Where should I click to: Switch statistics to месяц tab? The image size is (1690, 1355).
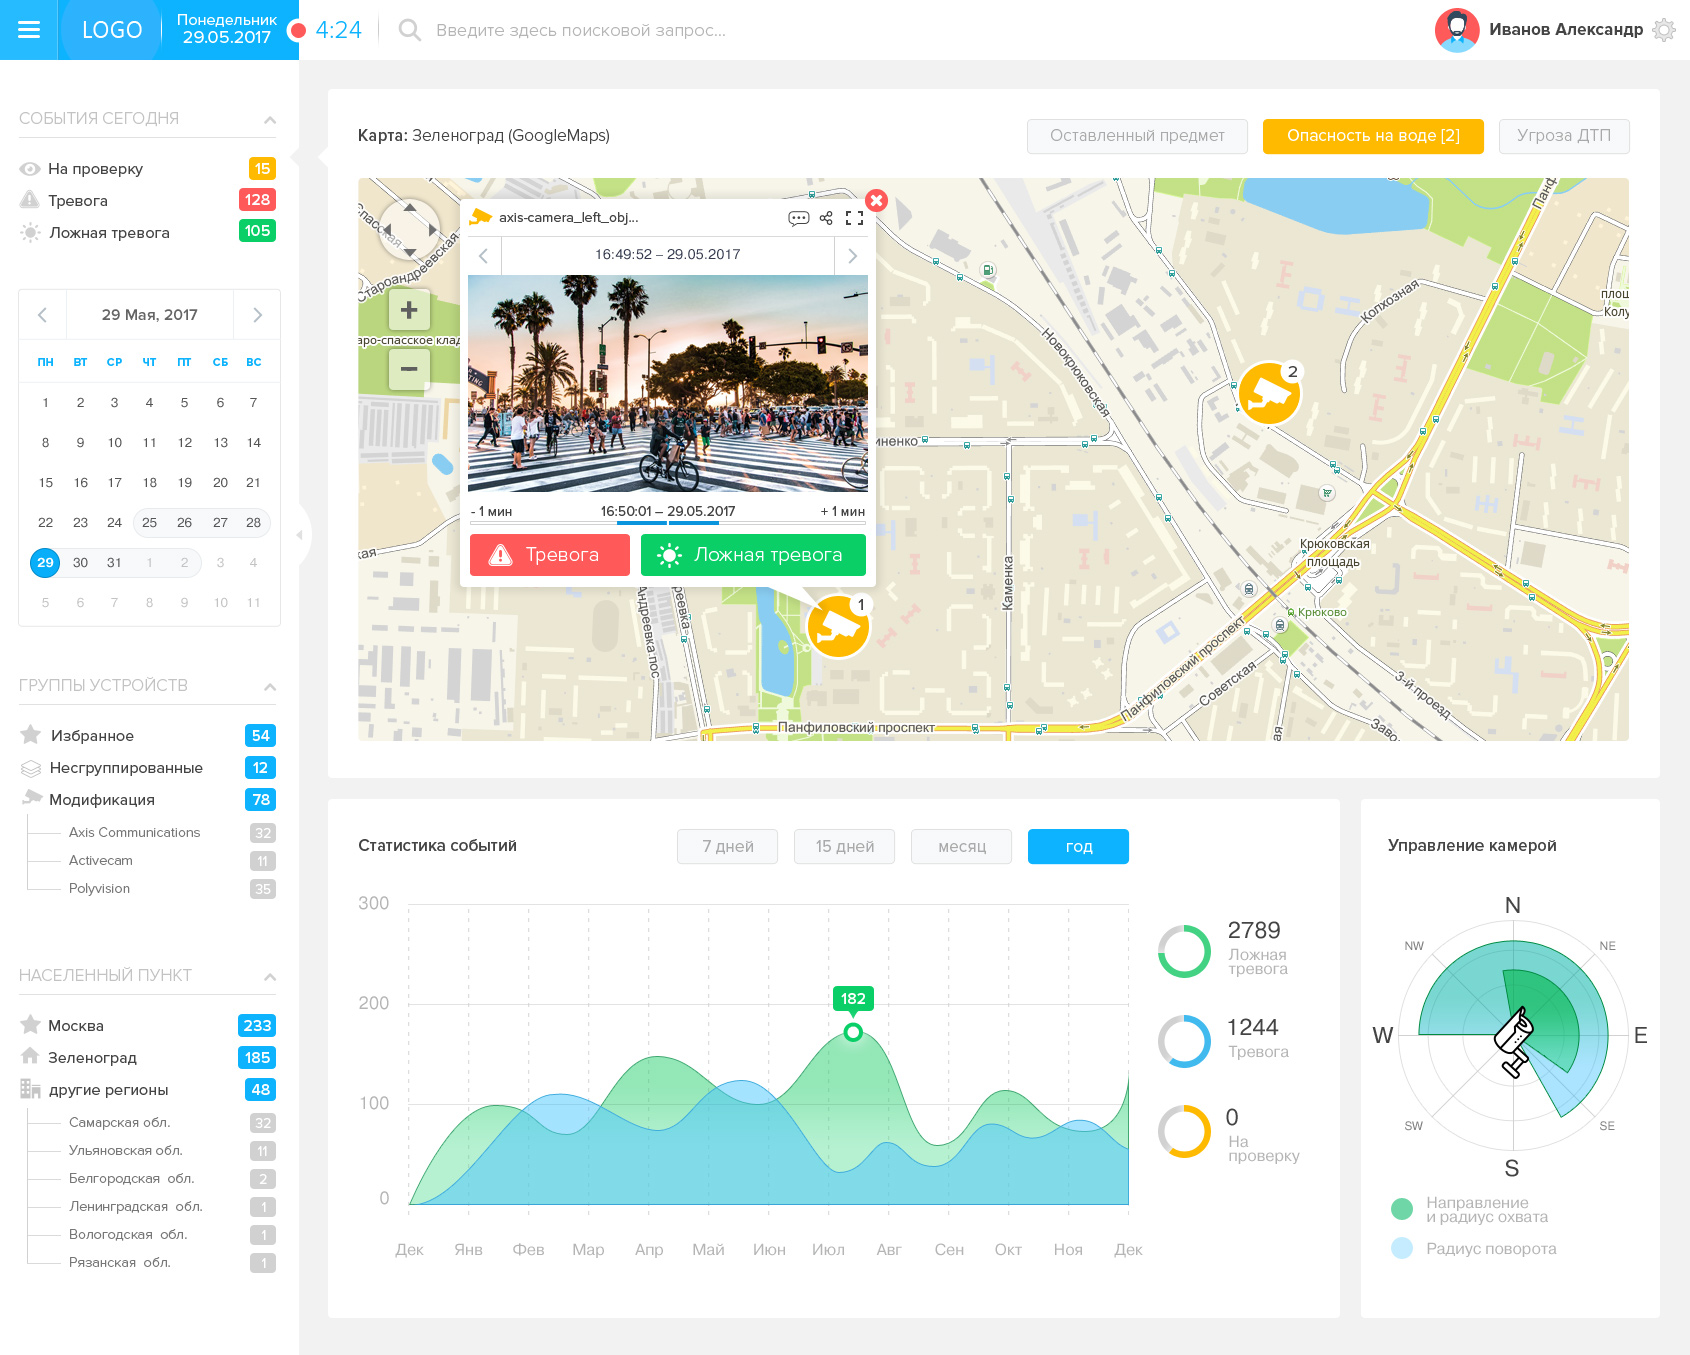(961, 846)
